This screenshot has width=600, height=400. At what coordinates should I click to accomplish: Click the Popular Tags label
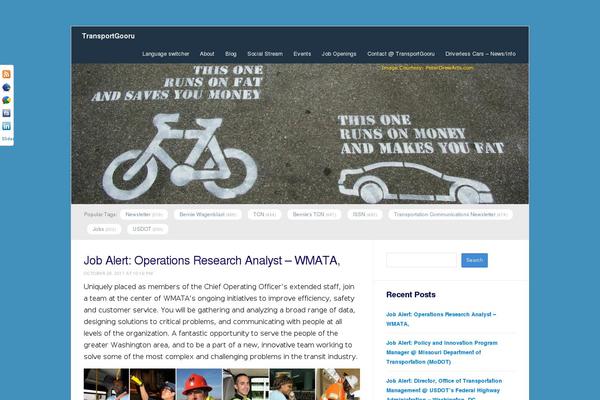pyautogui.click(x=100, y=214)
